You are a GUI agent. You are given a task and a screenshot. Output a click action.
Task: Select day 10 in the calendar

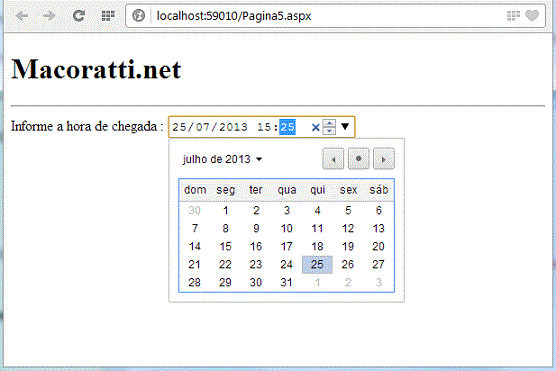[287, 228]
